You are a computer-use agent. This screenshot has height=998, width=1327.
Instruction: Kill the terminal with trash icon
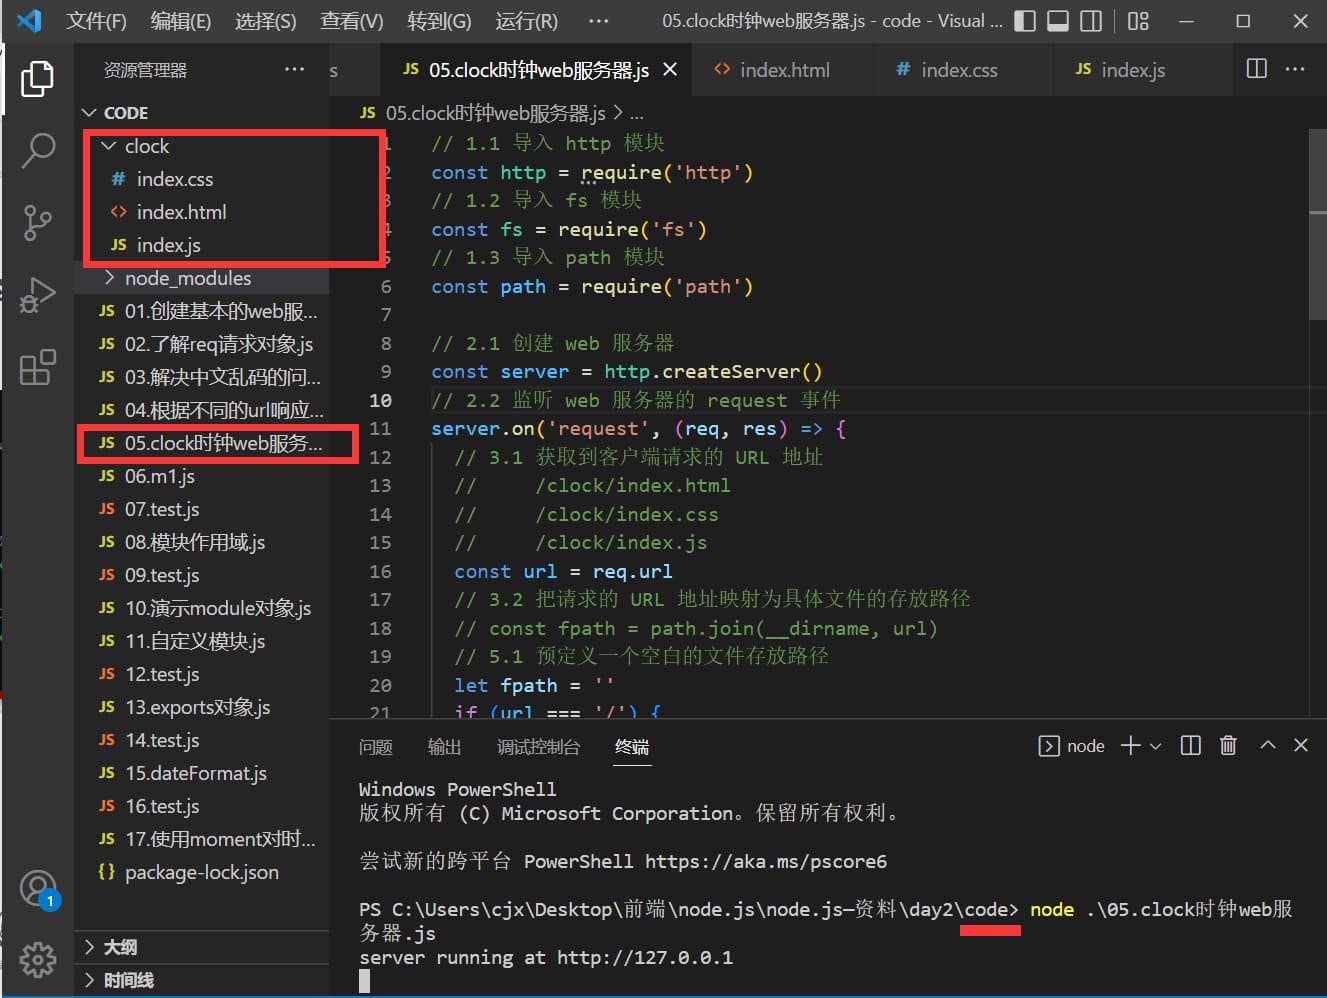pyautogui.click(x=1228, y=745)
